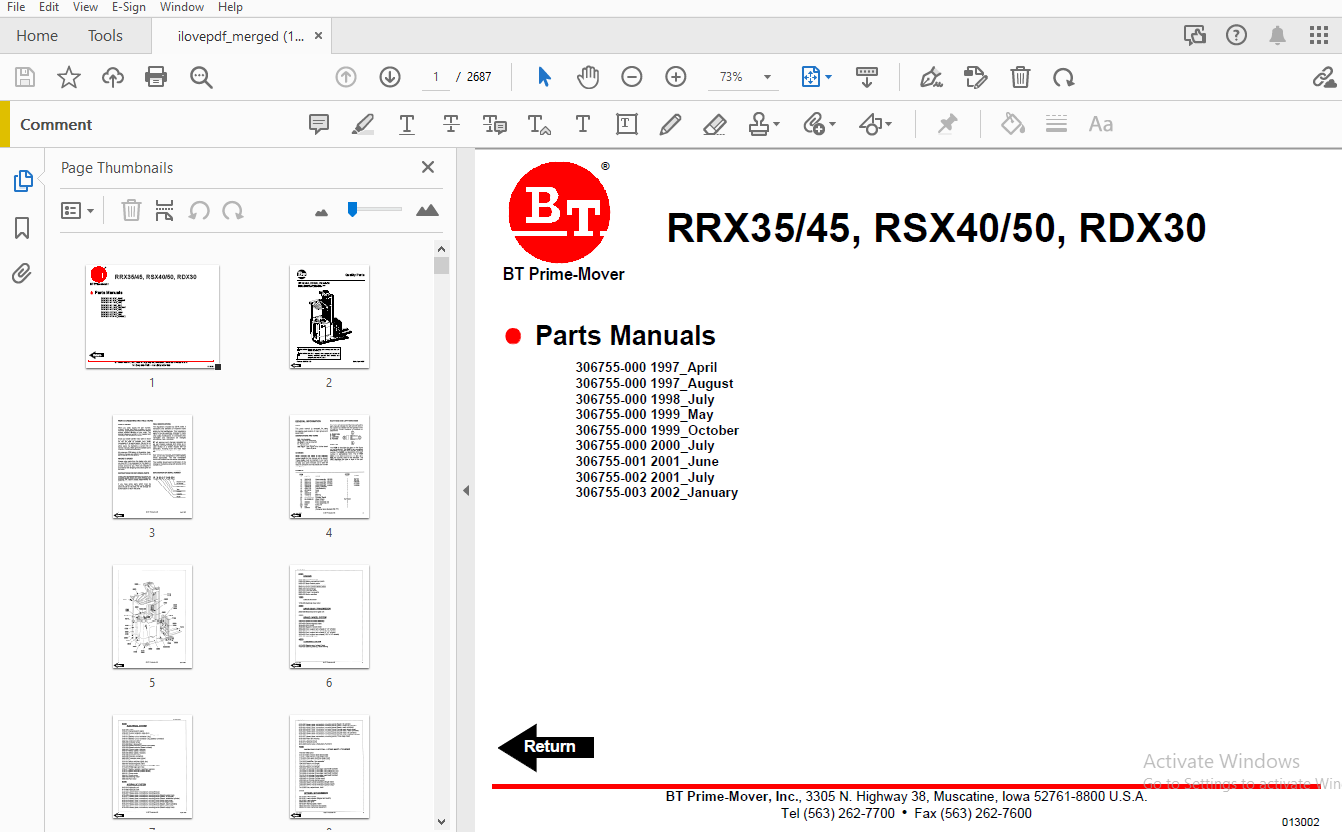Click the scrolling mode keyboard icon
This screenshot has height=832, width=1342.
pos(867,77)
